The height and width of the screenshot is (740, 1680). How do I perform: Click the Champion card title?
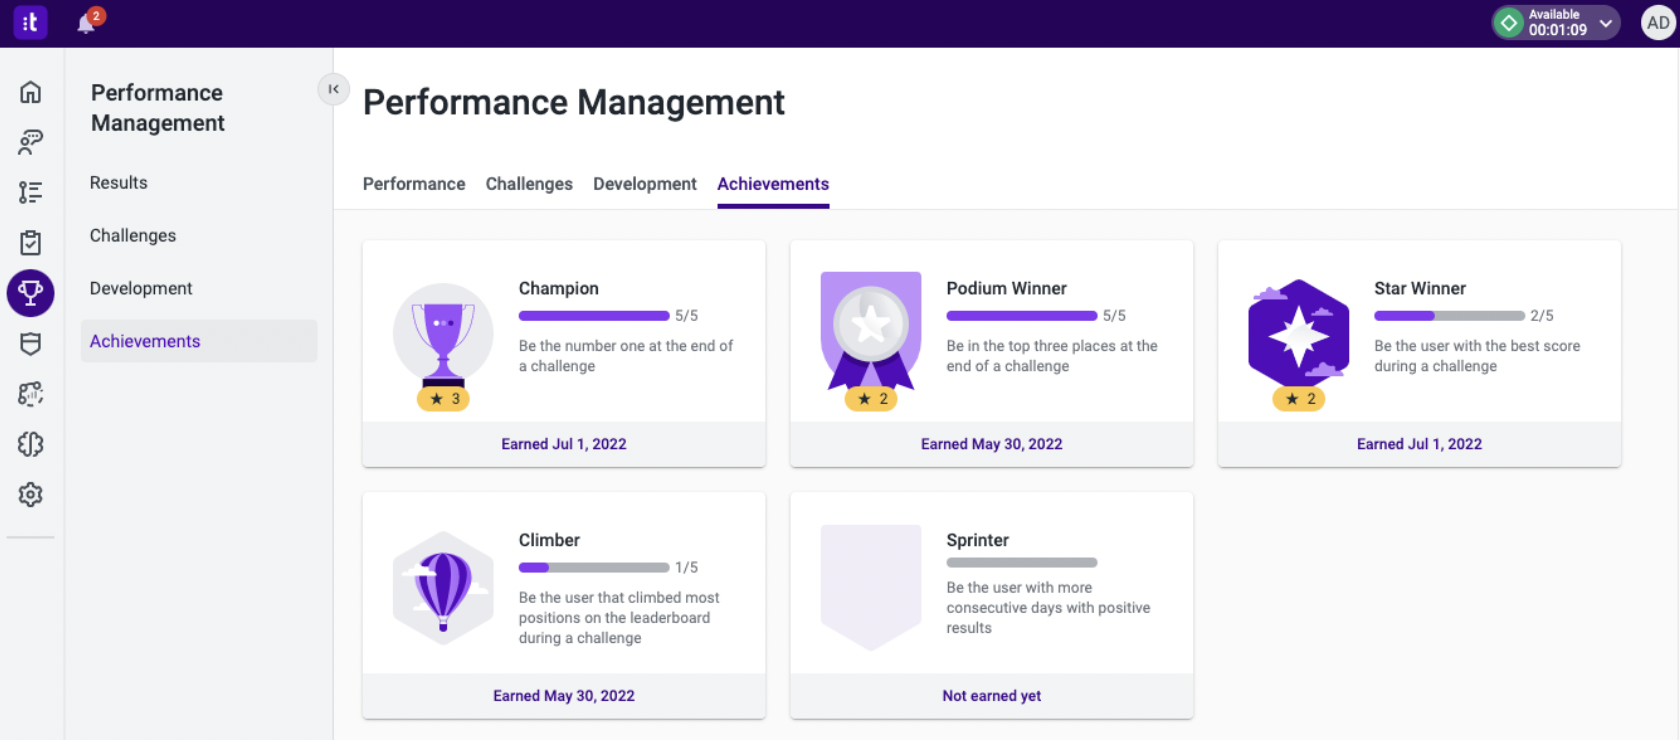559,288
